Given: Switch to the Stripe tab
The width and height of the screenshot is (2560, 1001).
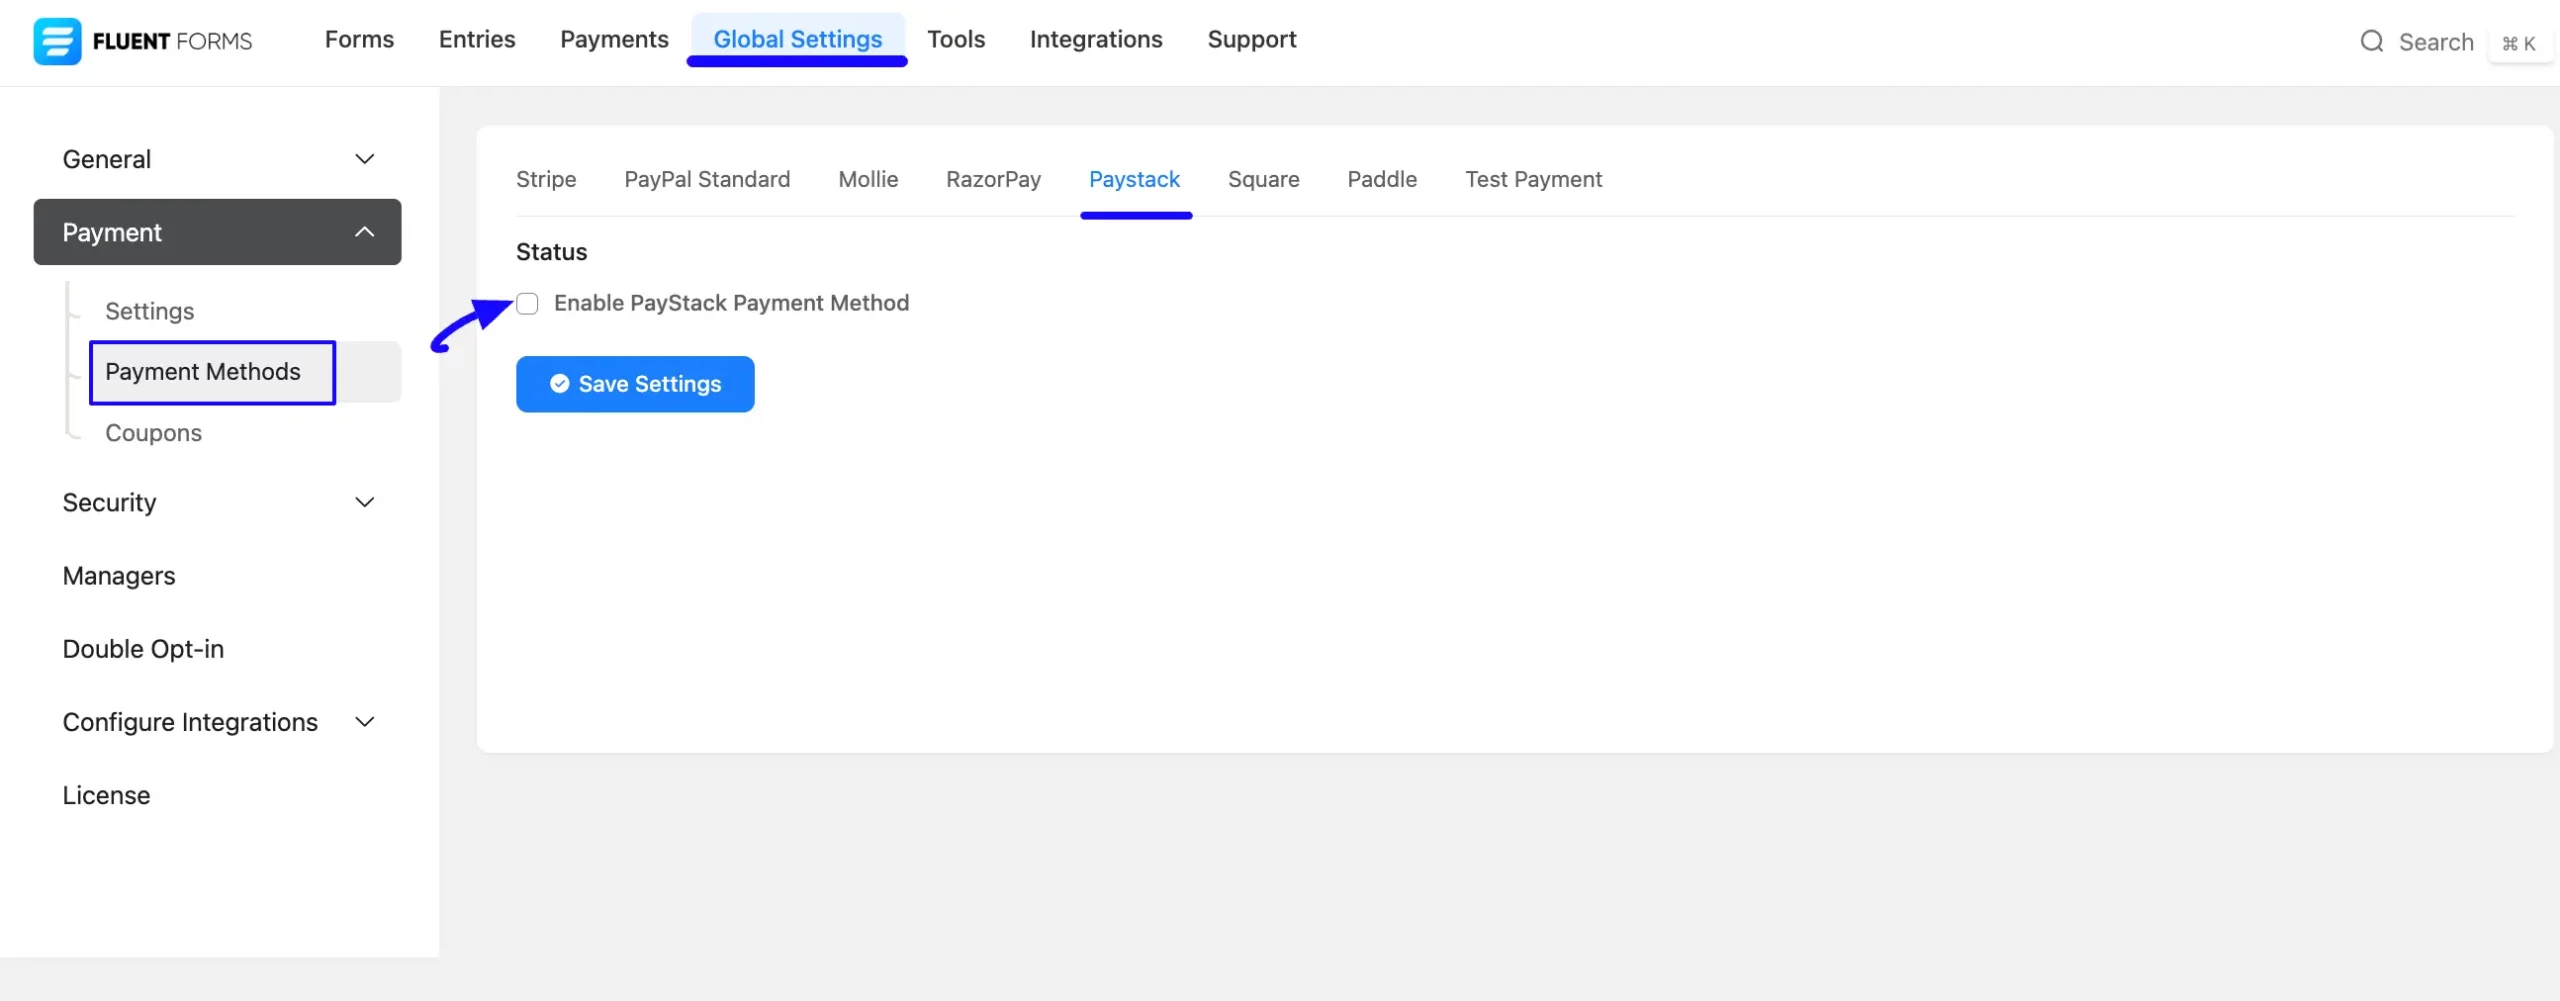Looking at the screenshot, I should pos(546,179).
